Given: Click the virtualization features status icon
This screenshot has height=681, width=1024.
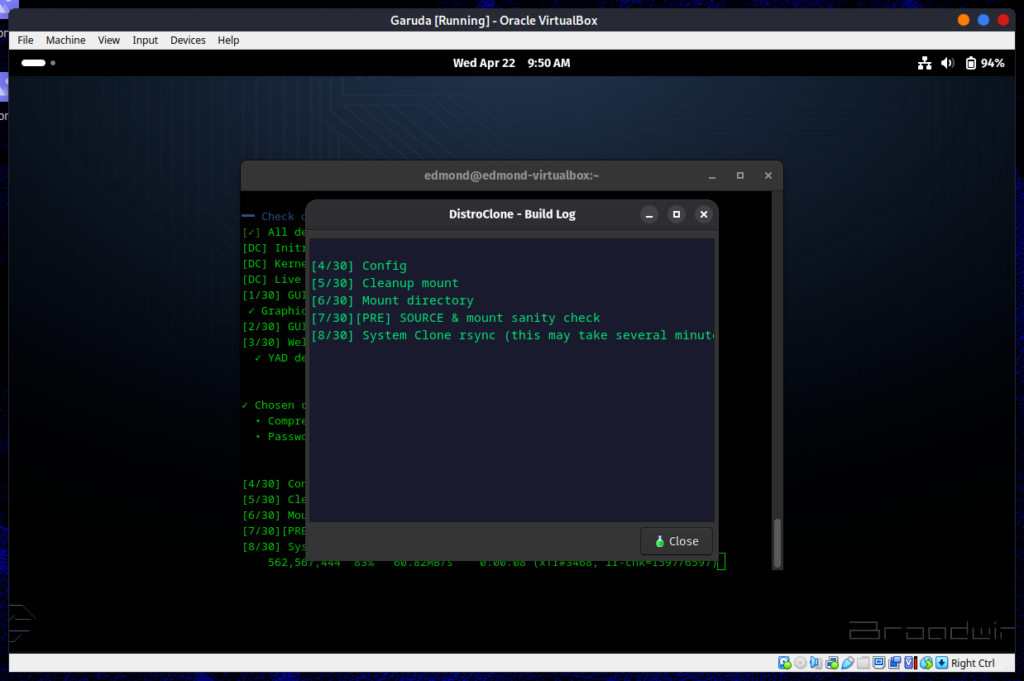Looking at the screenshot, I should (x=908, y=662).
